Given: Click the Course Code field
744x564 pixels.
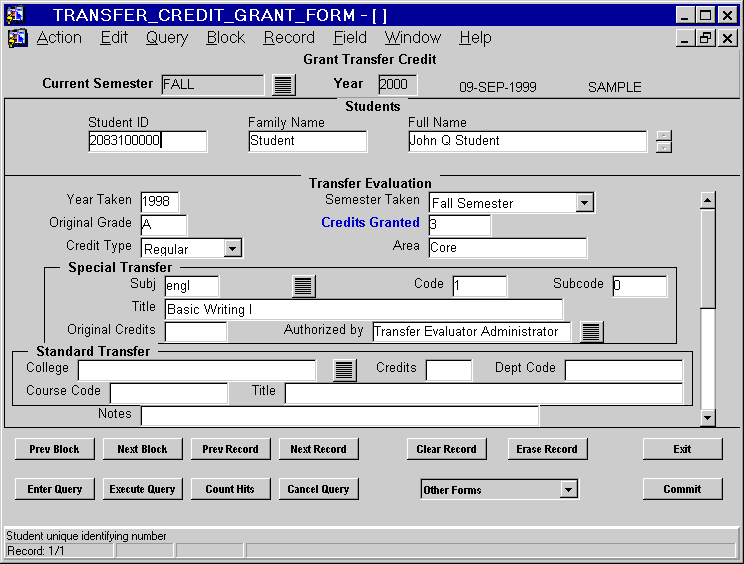Looking at the screenshot, I should point(169,393).
